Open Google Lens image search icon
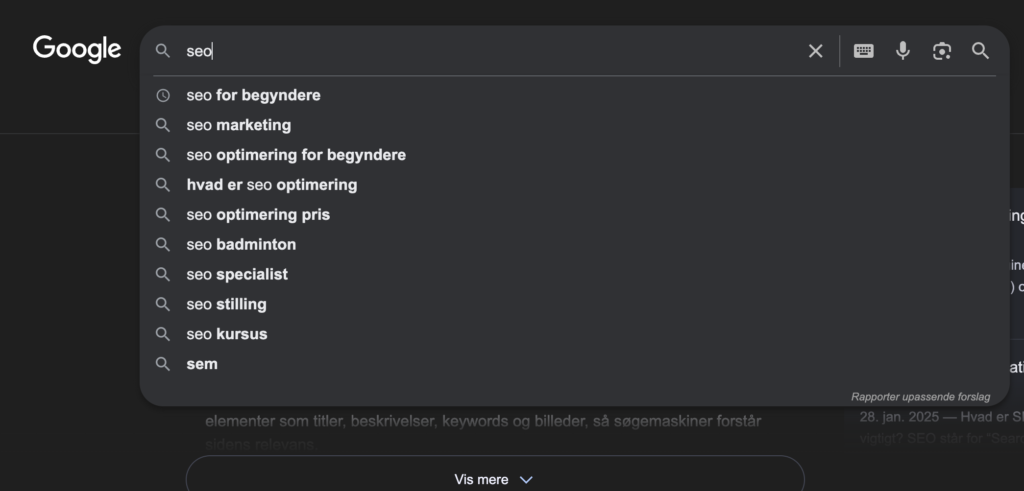 point(941,51)
